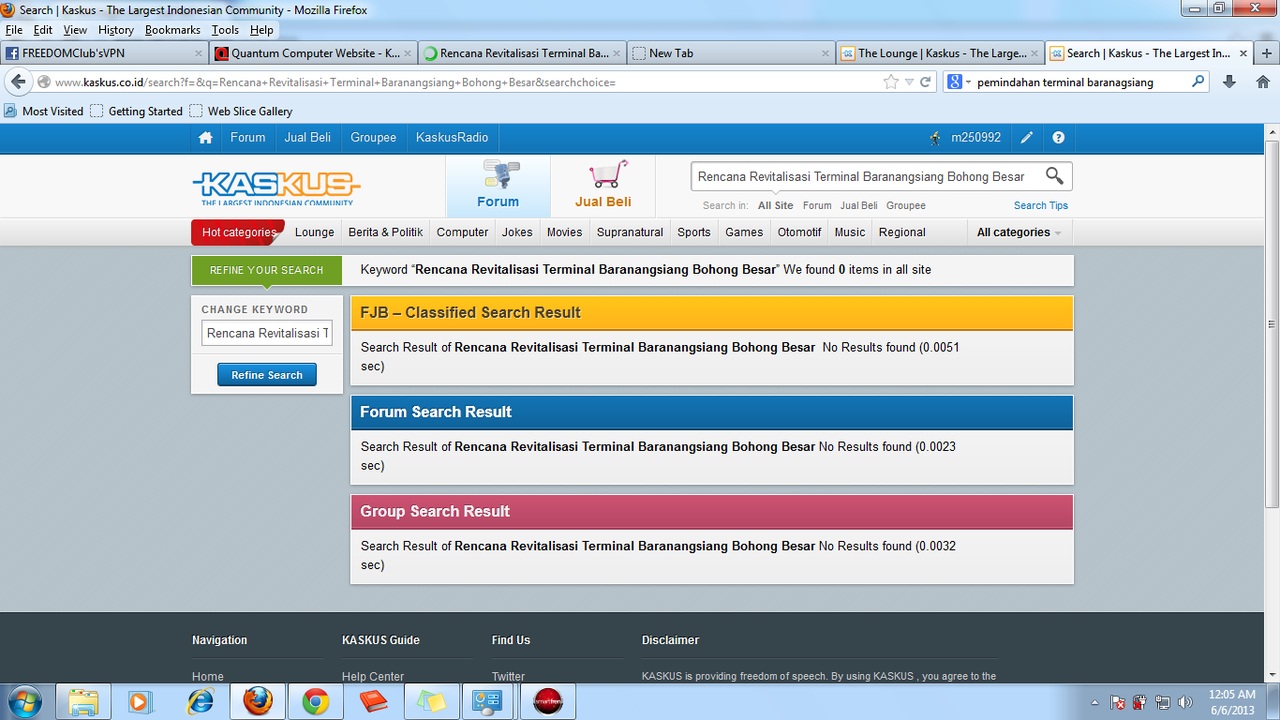The width and height of the screenshot is (1280, 720).
Task: Open the Bookmarks menu
Action: click(x=173, y=30)
